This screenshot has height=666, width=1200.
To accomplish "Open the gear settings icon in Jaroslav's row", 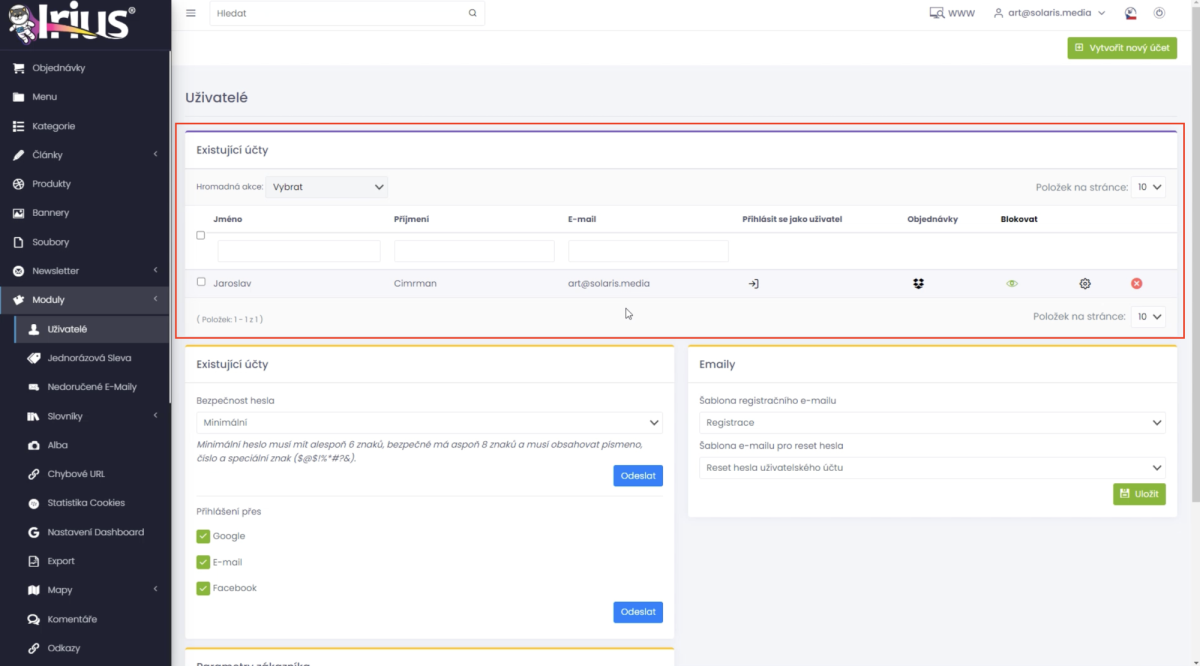I will point(1085,284).
